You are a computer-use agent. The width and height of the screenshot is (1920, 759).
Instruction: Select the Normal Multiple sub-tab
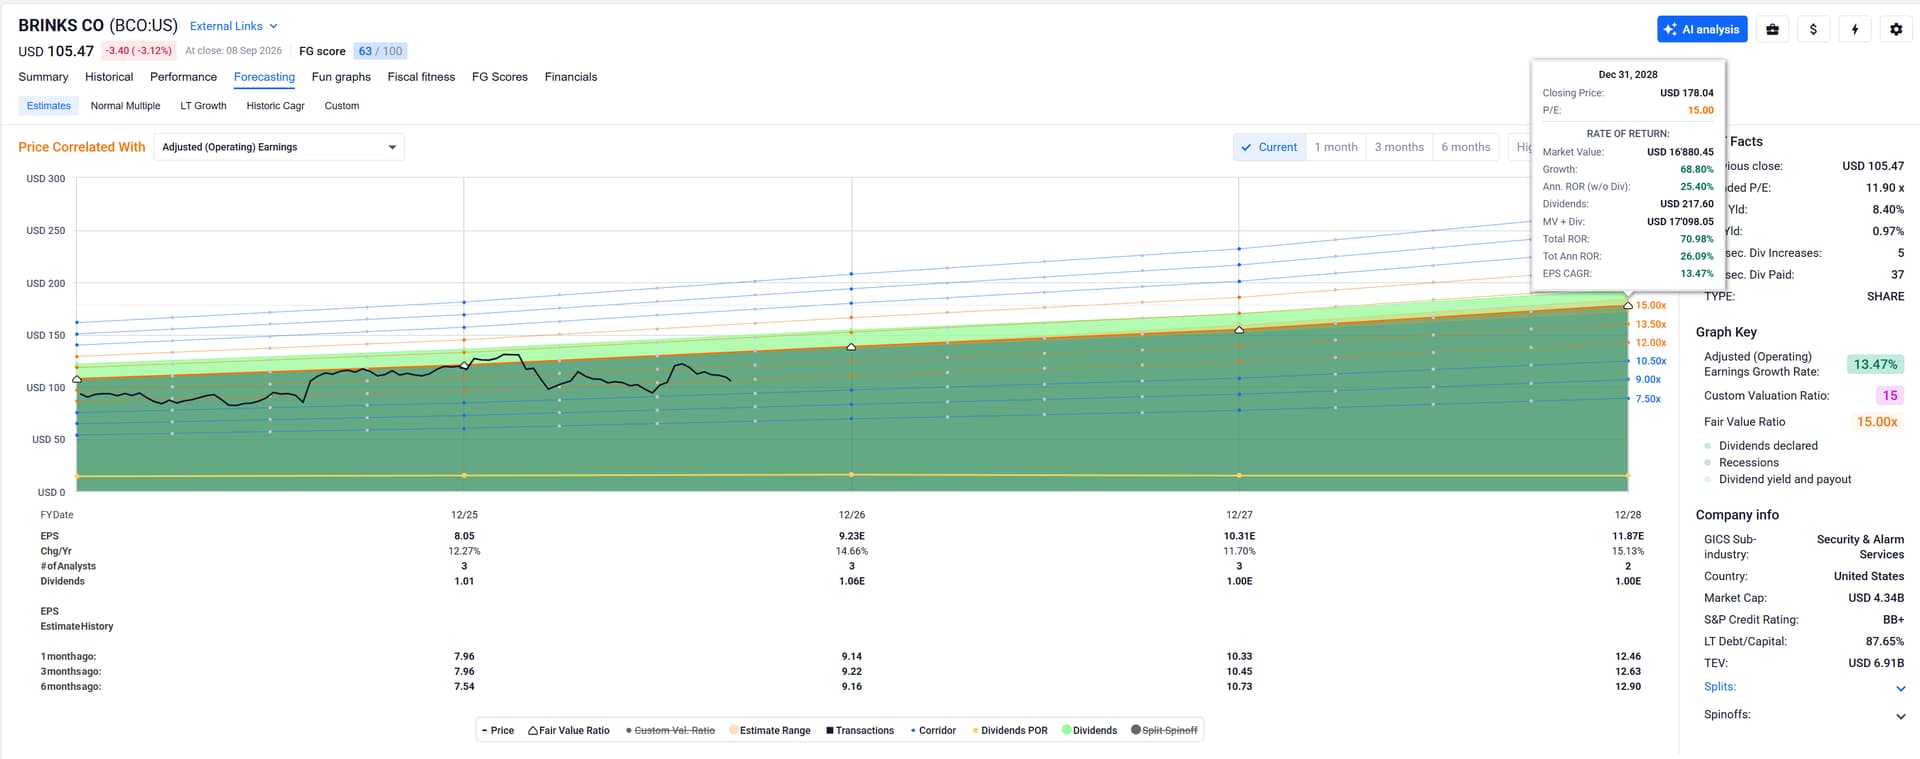(x=125, y=106)
